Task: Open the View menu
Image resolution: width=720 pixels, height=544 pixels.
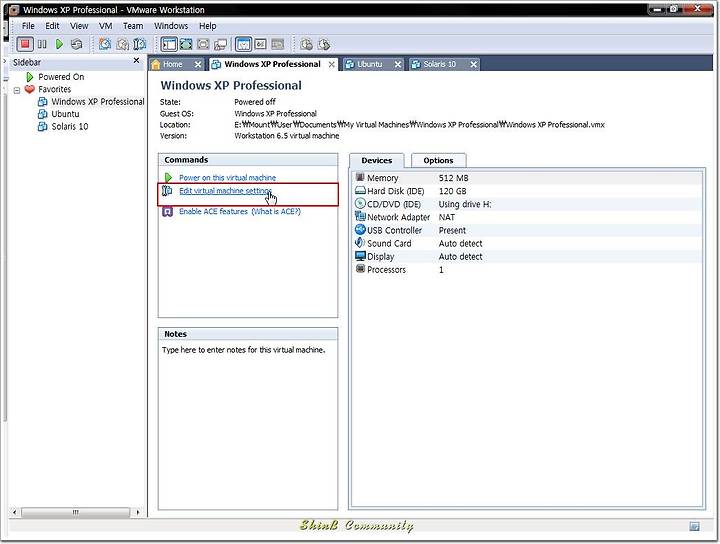Action: (79, 26)
